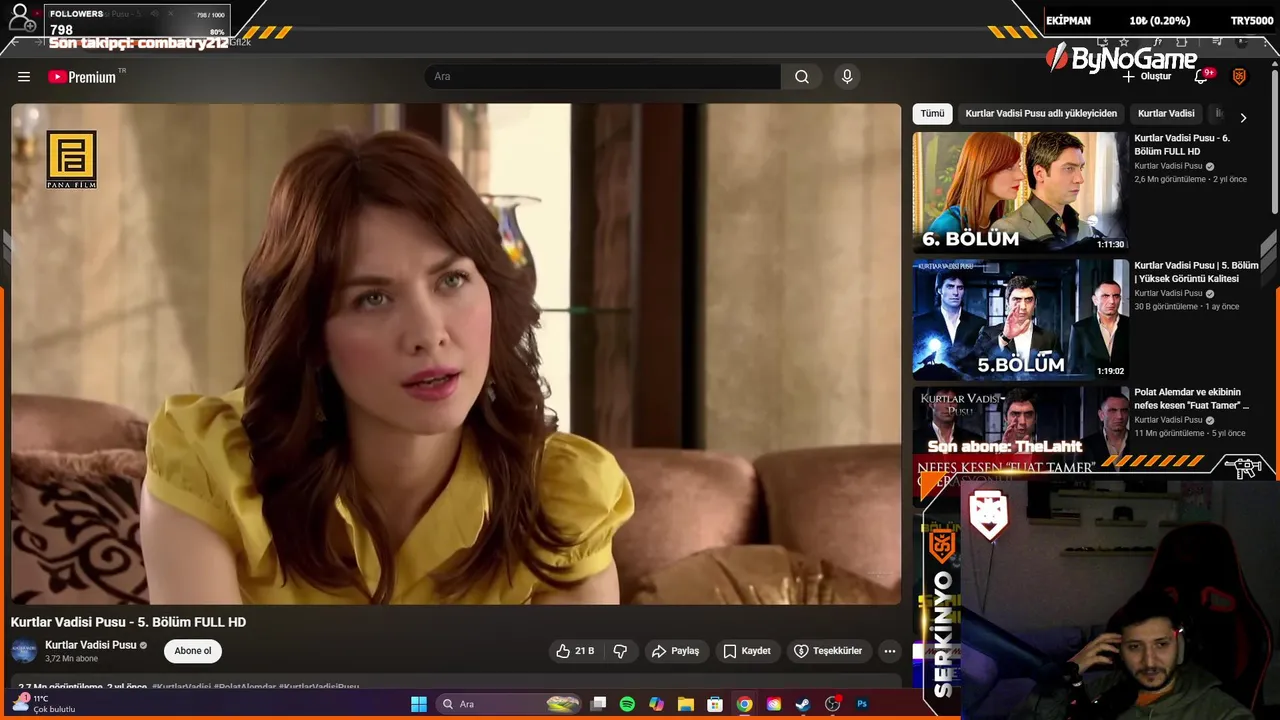Image resolution: width=1280 pixels, height=720 pixels.
Task: Open Photoshop from taskbar
Action: (x=862, y=704)
